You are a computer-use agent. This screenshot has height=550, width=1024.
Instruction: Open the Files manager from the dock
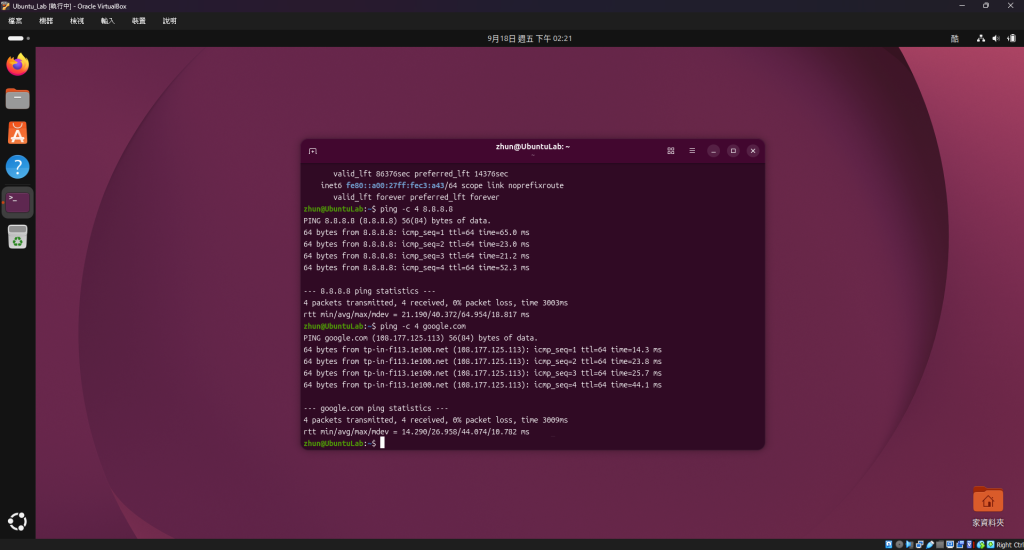coord(18,99)
